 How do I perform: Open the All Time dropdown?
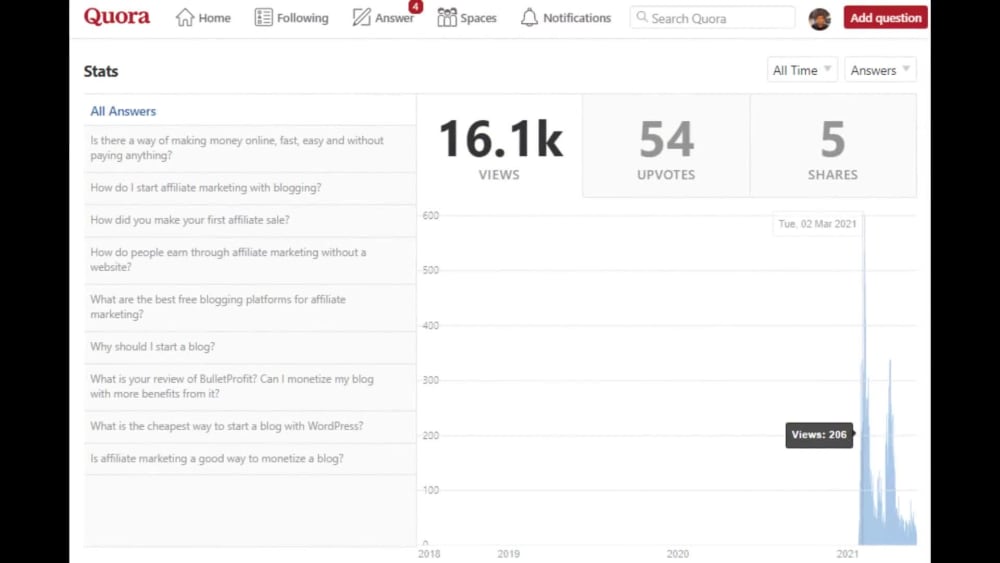(x=802, y=69)
